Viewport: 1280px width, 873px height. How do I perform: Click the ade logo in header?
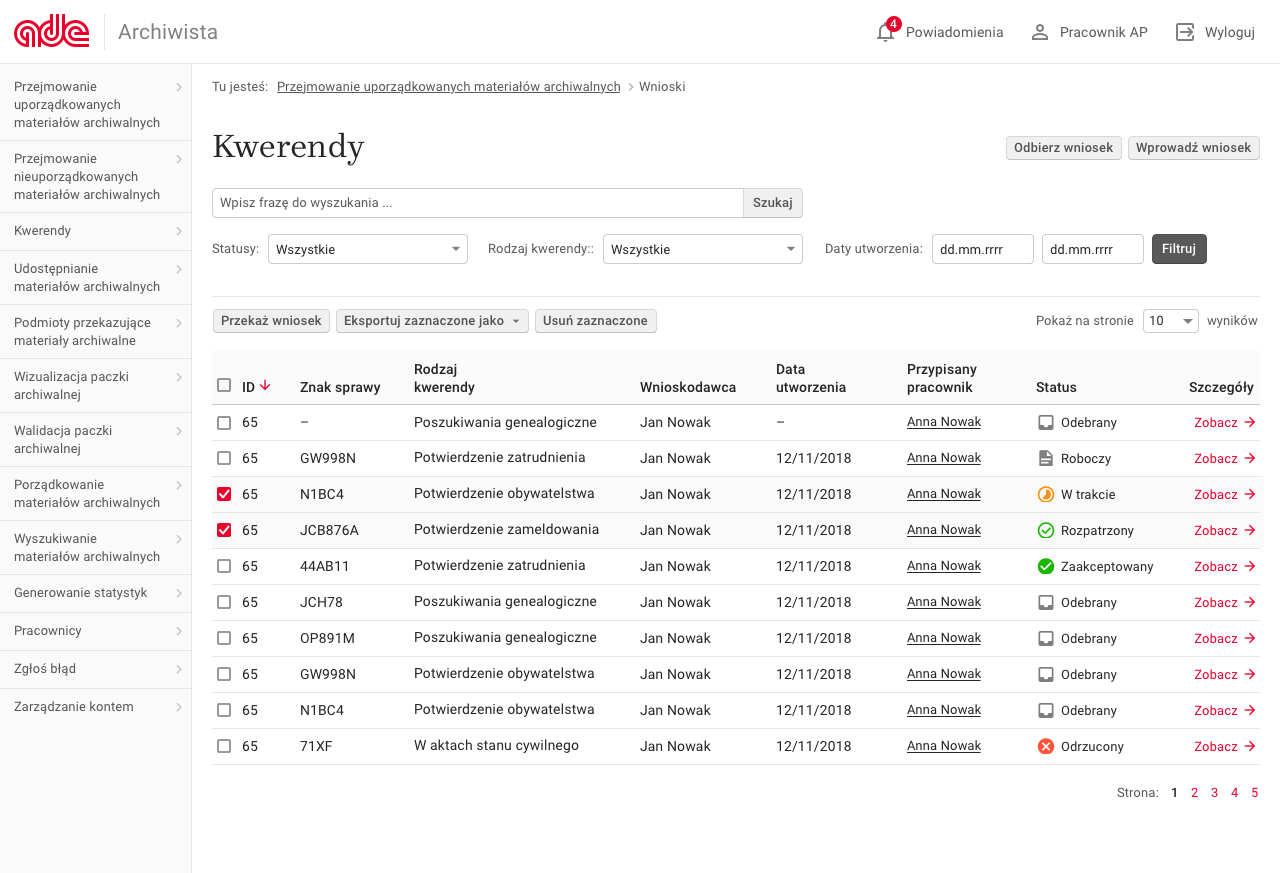click(52, 32)
